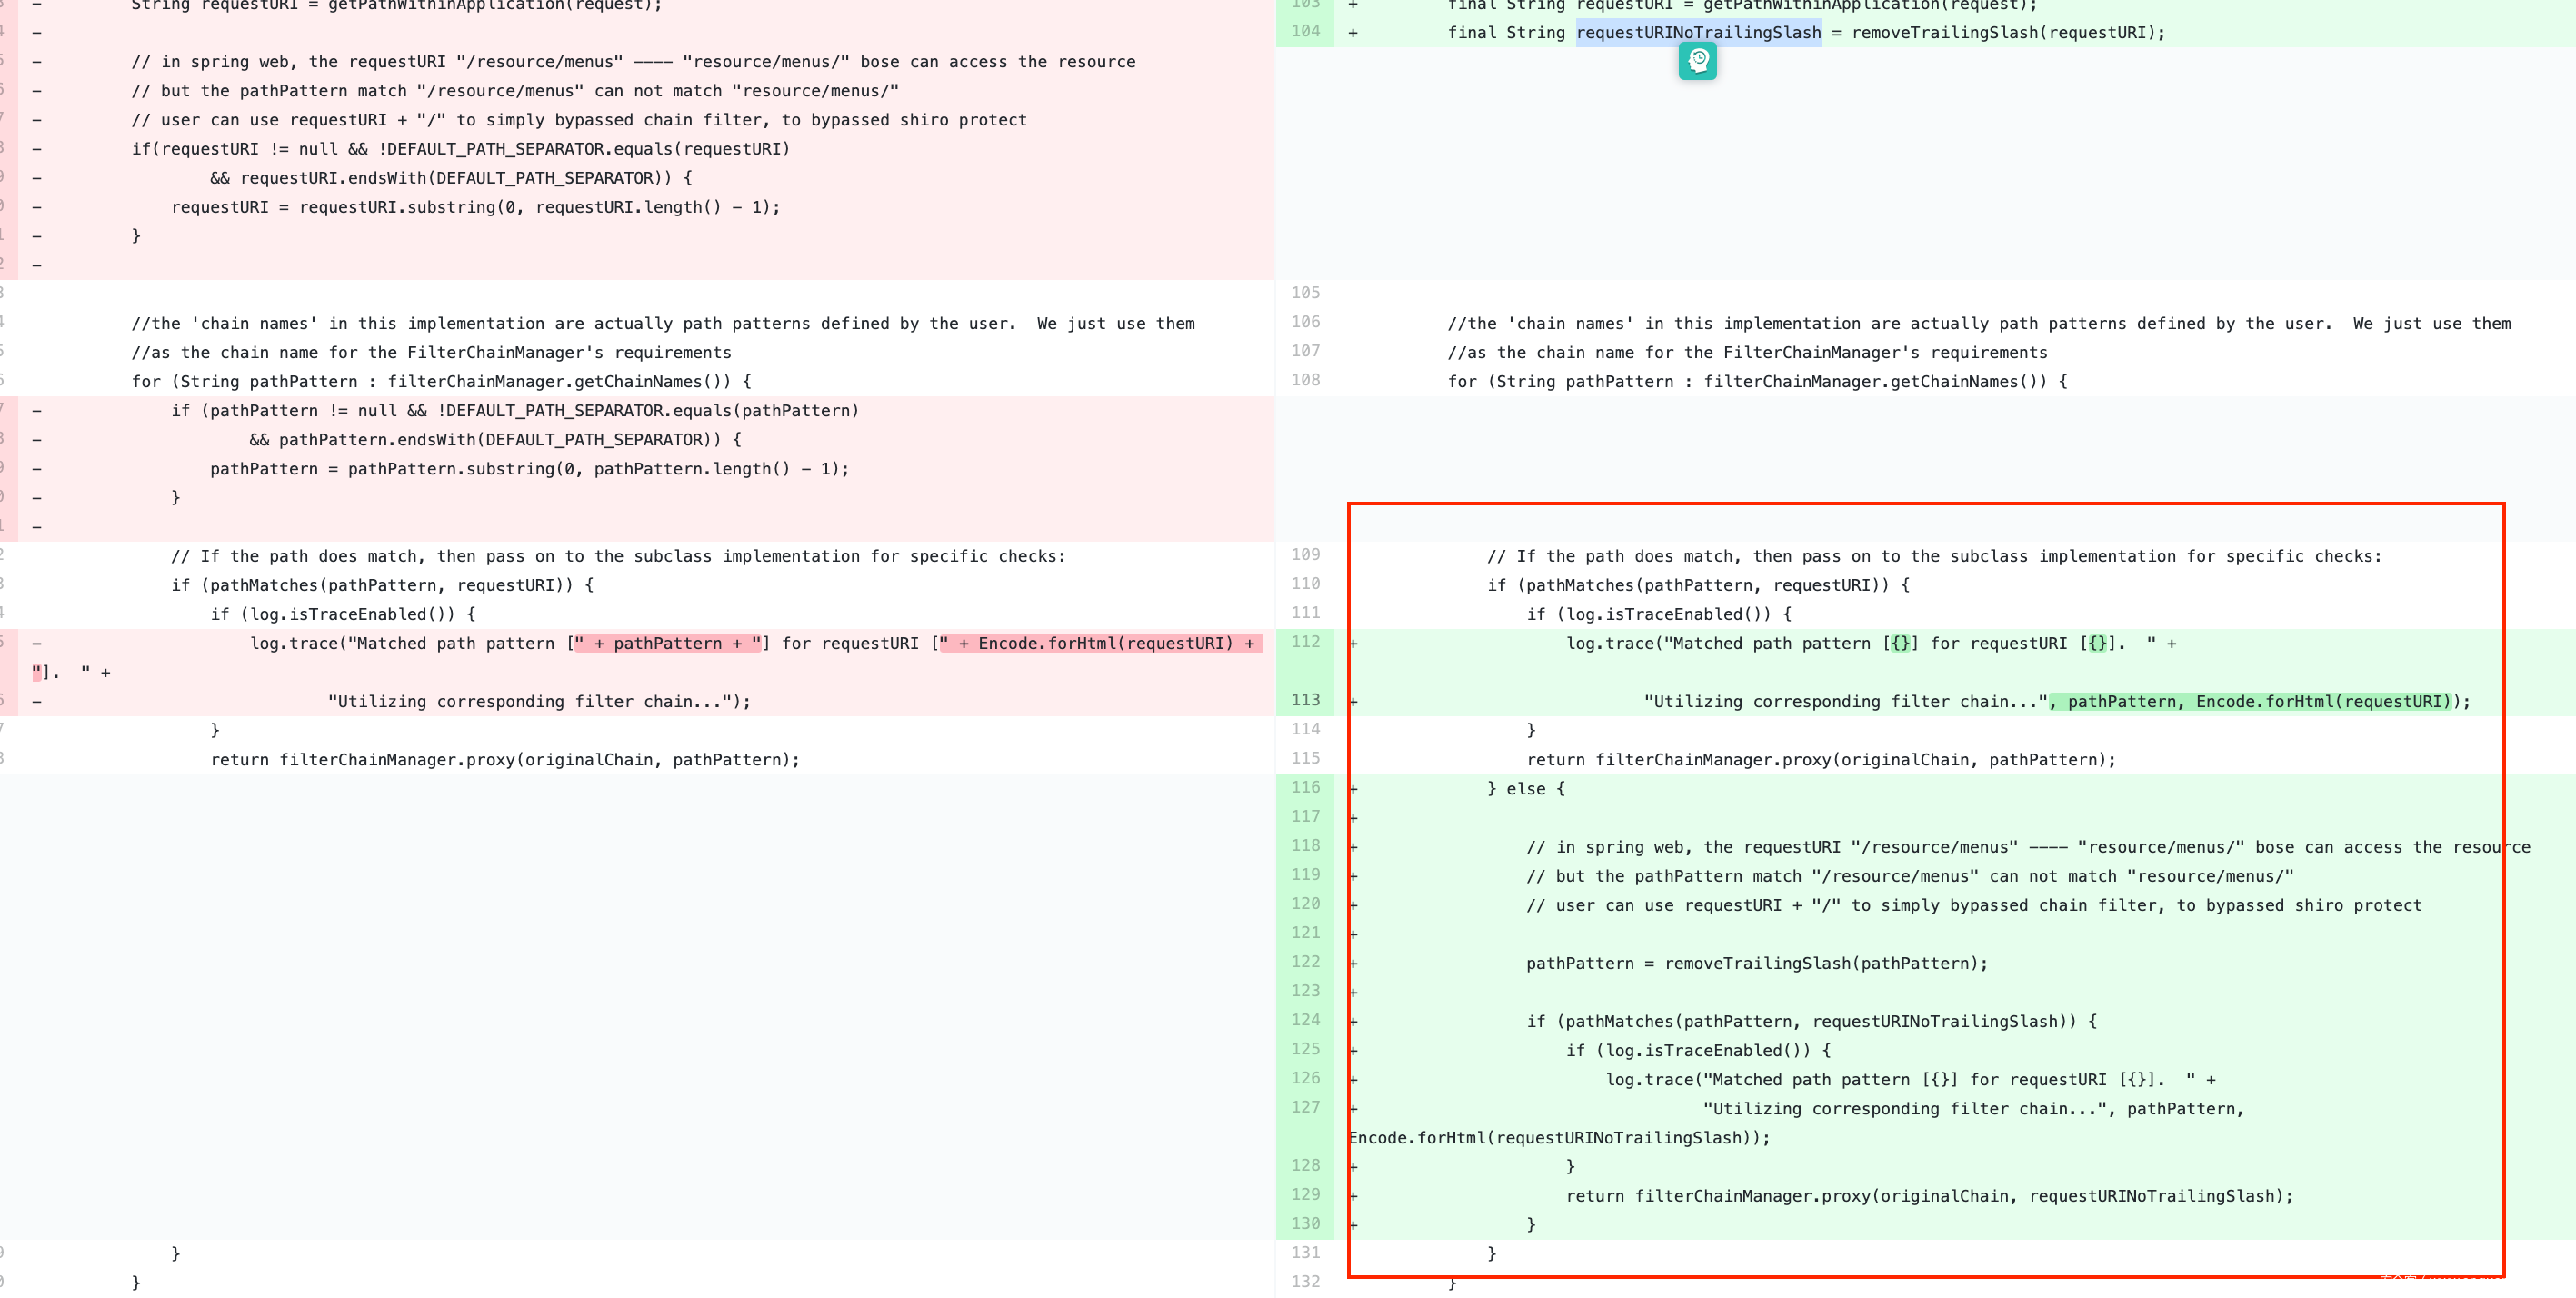Click line number 104 in the gutter
The image size is (2576, 1298).
[1305, 31]
